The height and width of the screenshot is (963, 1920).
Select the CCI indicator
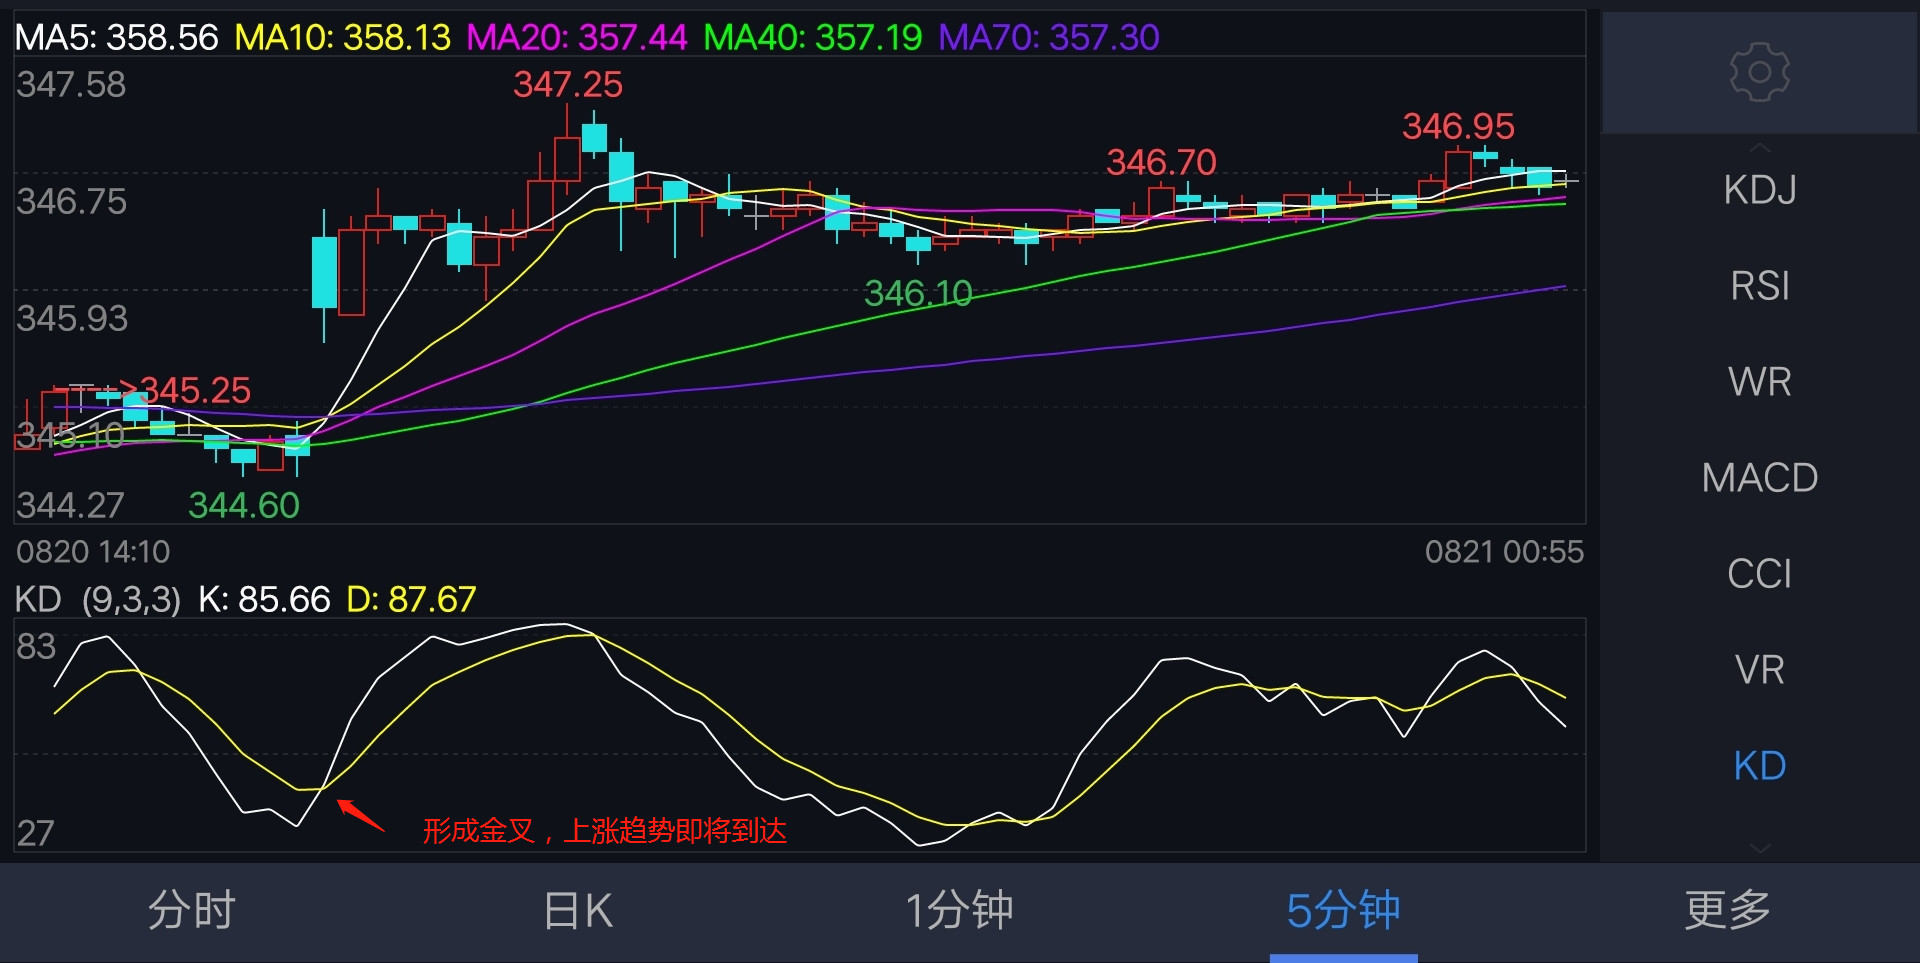(x=1760, y=573)
